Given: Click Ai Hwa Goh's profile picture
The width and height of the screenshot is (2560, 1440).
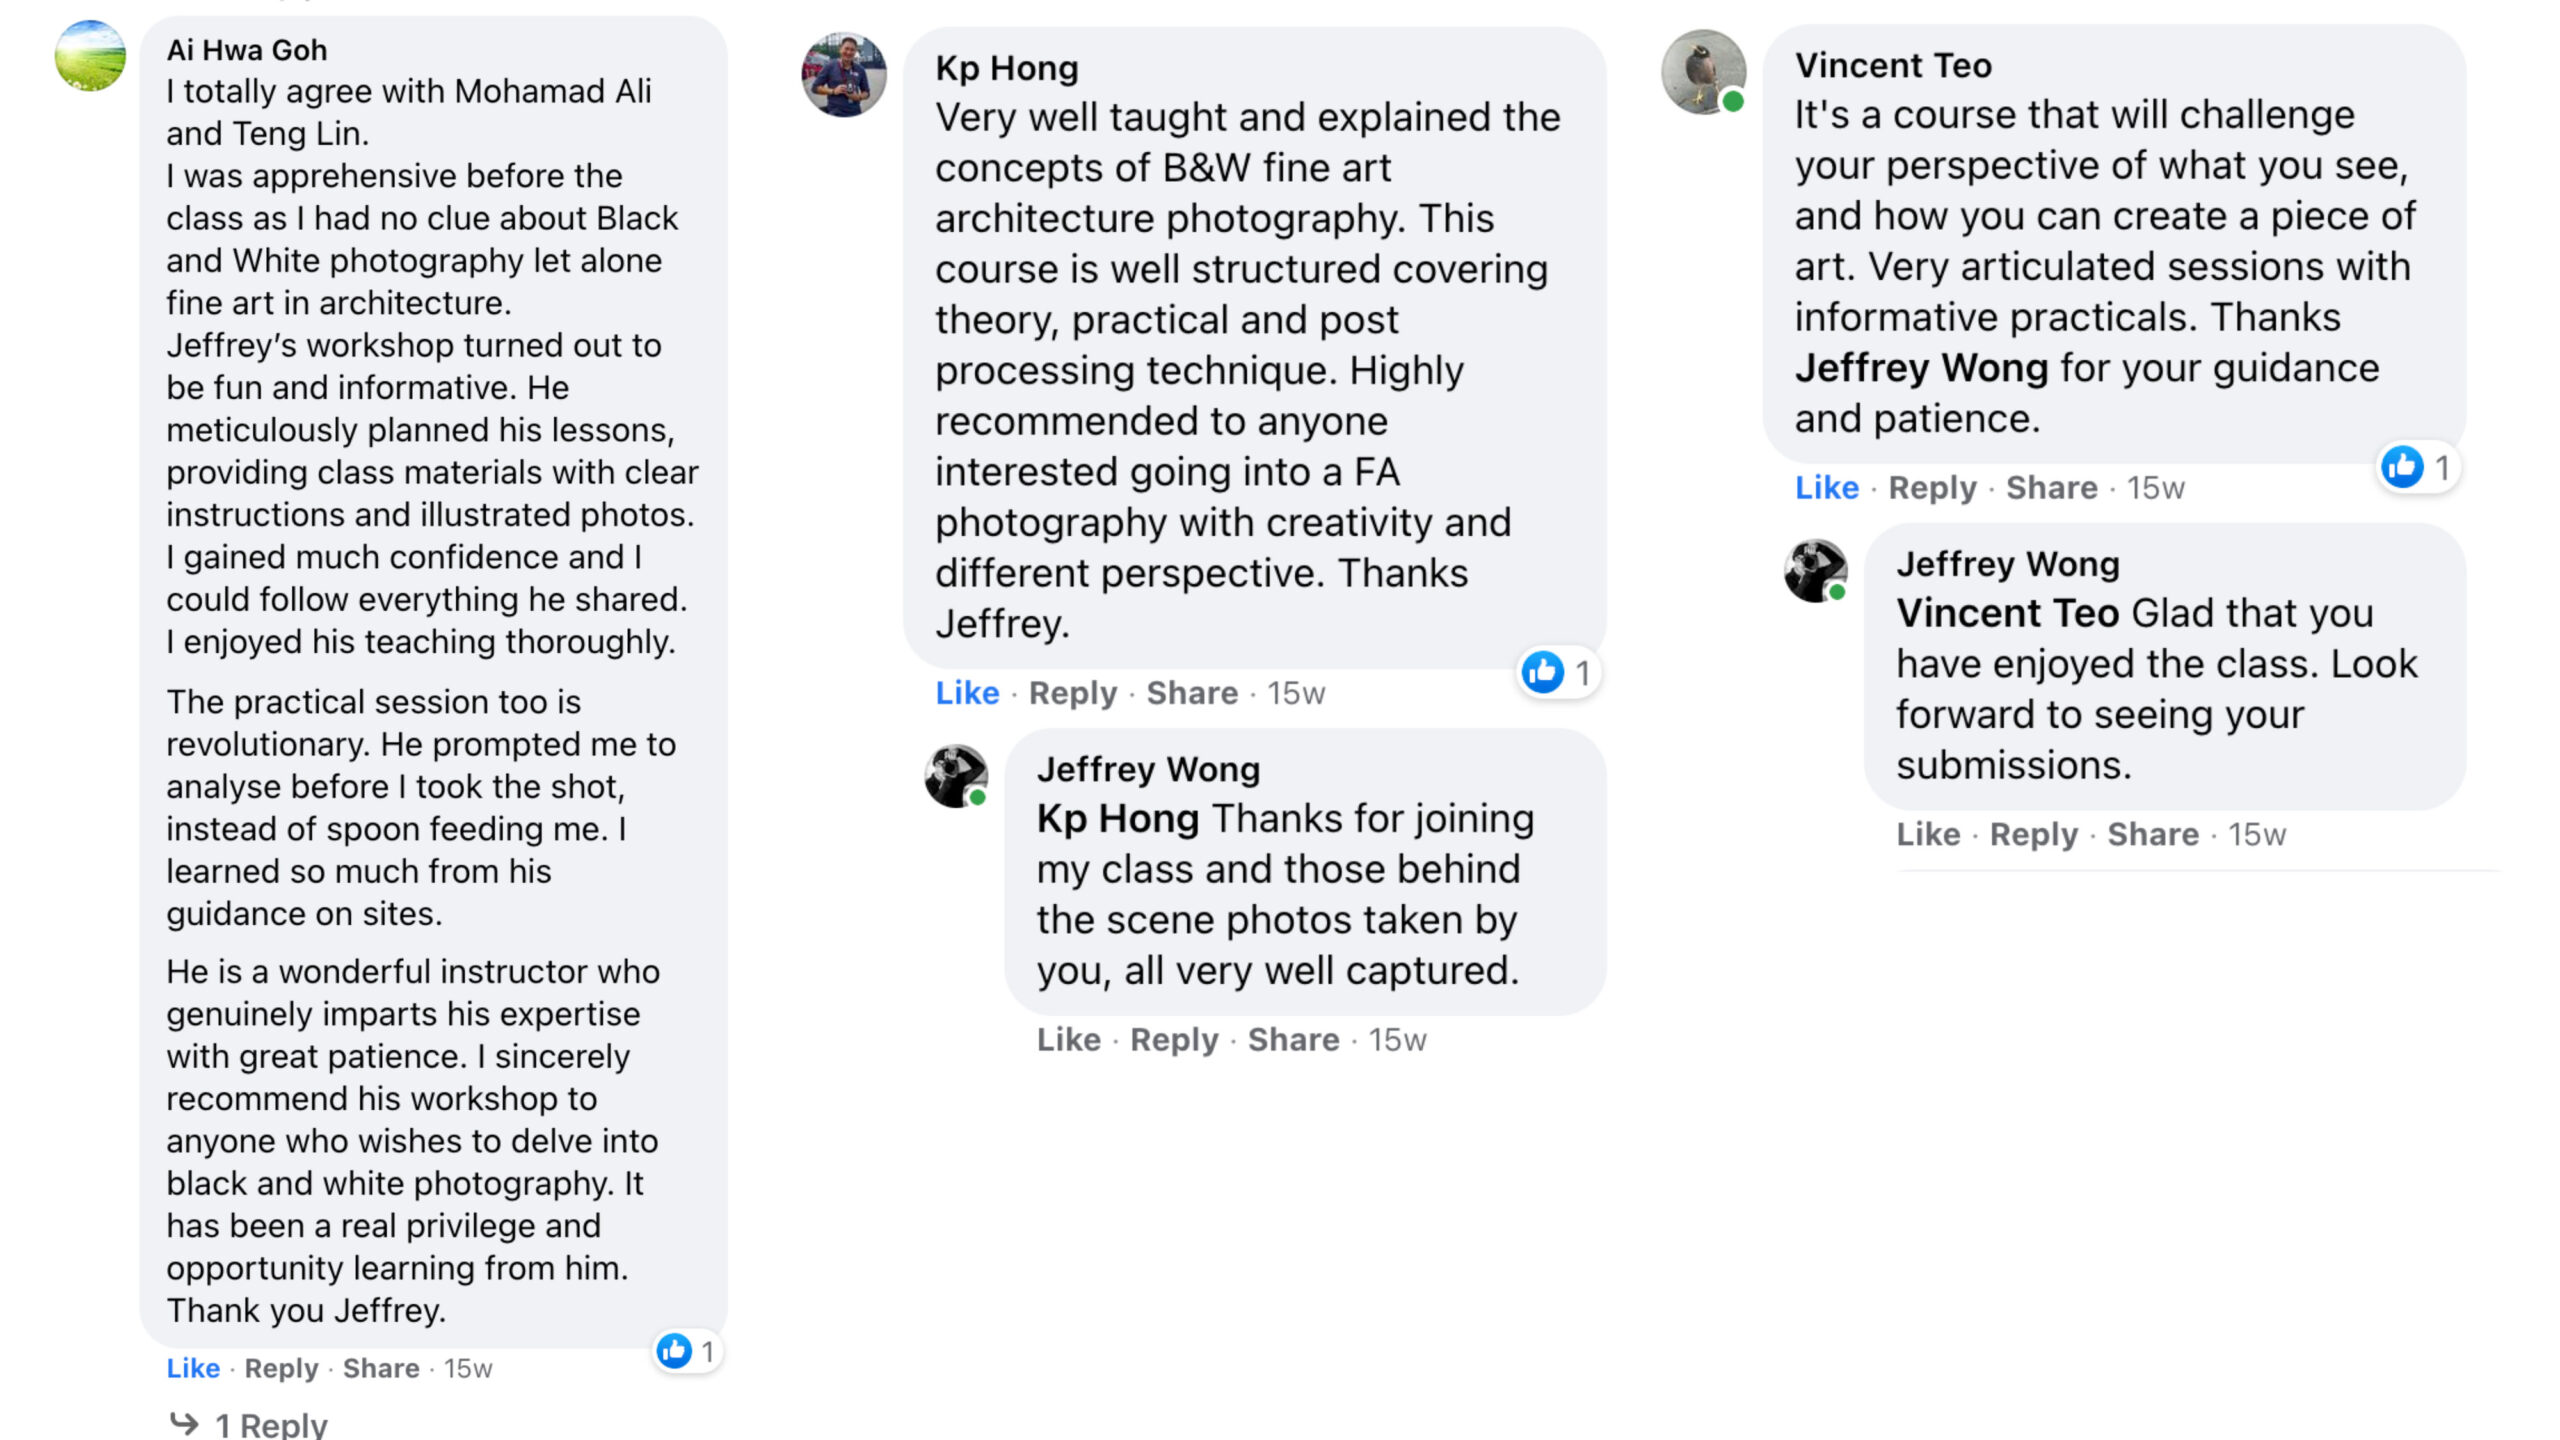Looking at the screenshot, I should tap(90, 56).
